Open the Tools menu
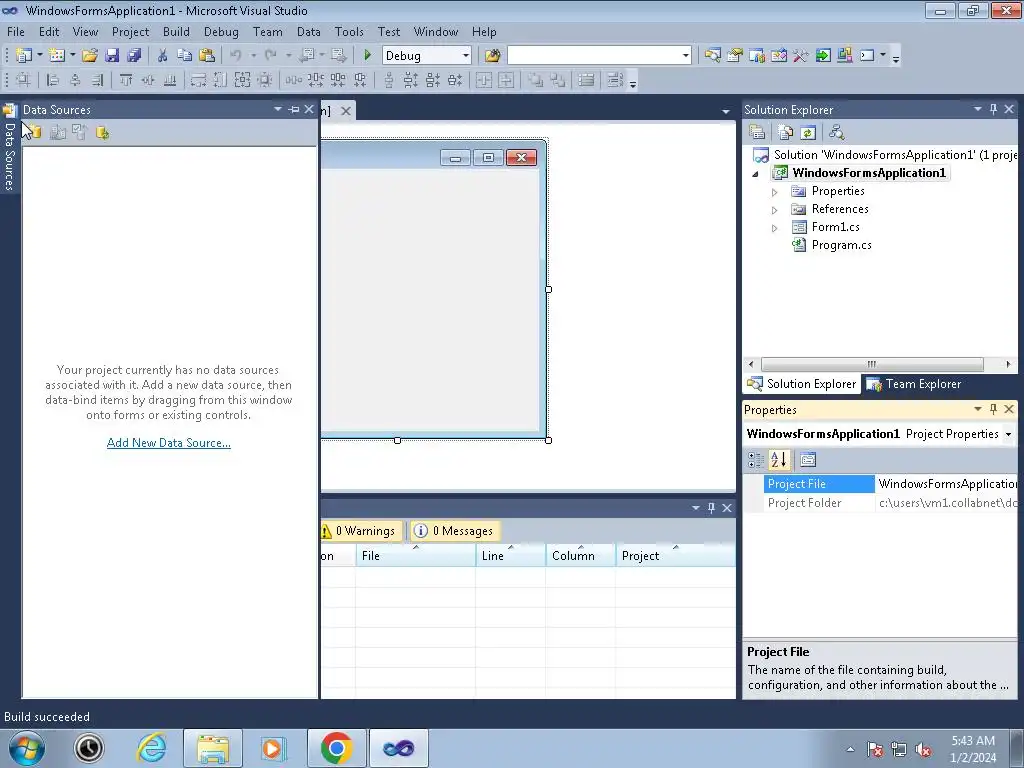Screen dimensions: 1024x768 tap(349, 31)
